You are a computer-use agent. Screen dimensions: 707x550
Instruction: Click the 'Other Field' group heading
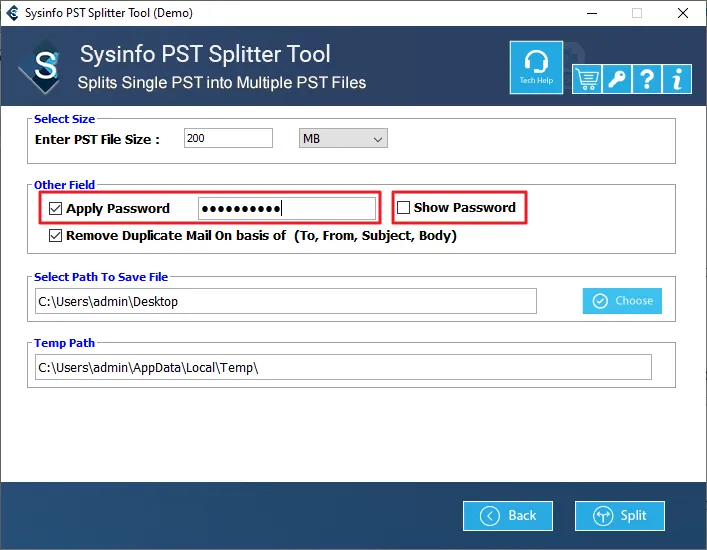pos(64,185)
